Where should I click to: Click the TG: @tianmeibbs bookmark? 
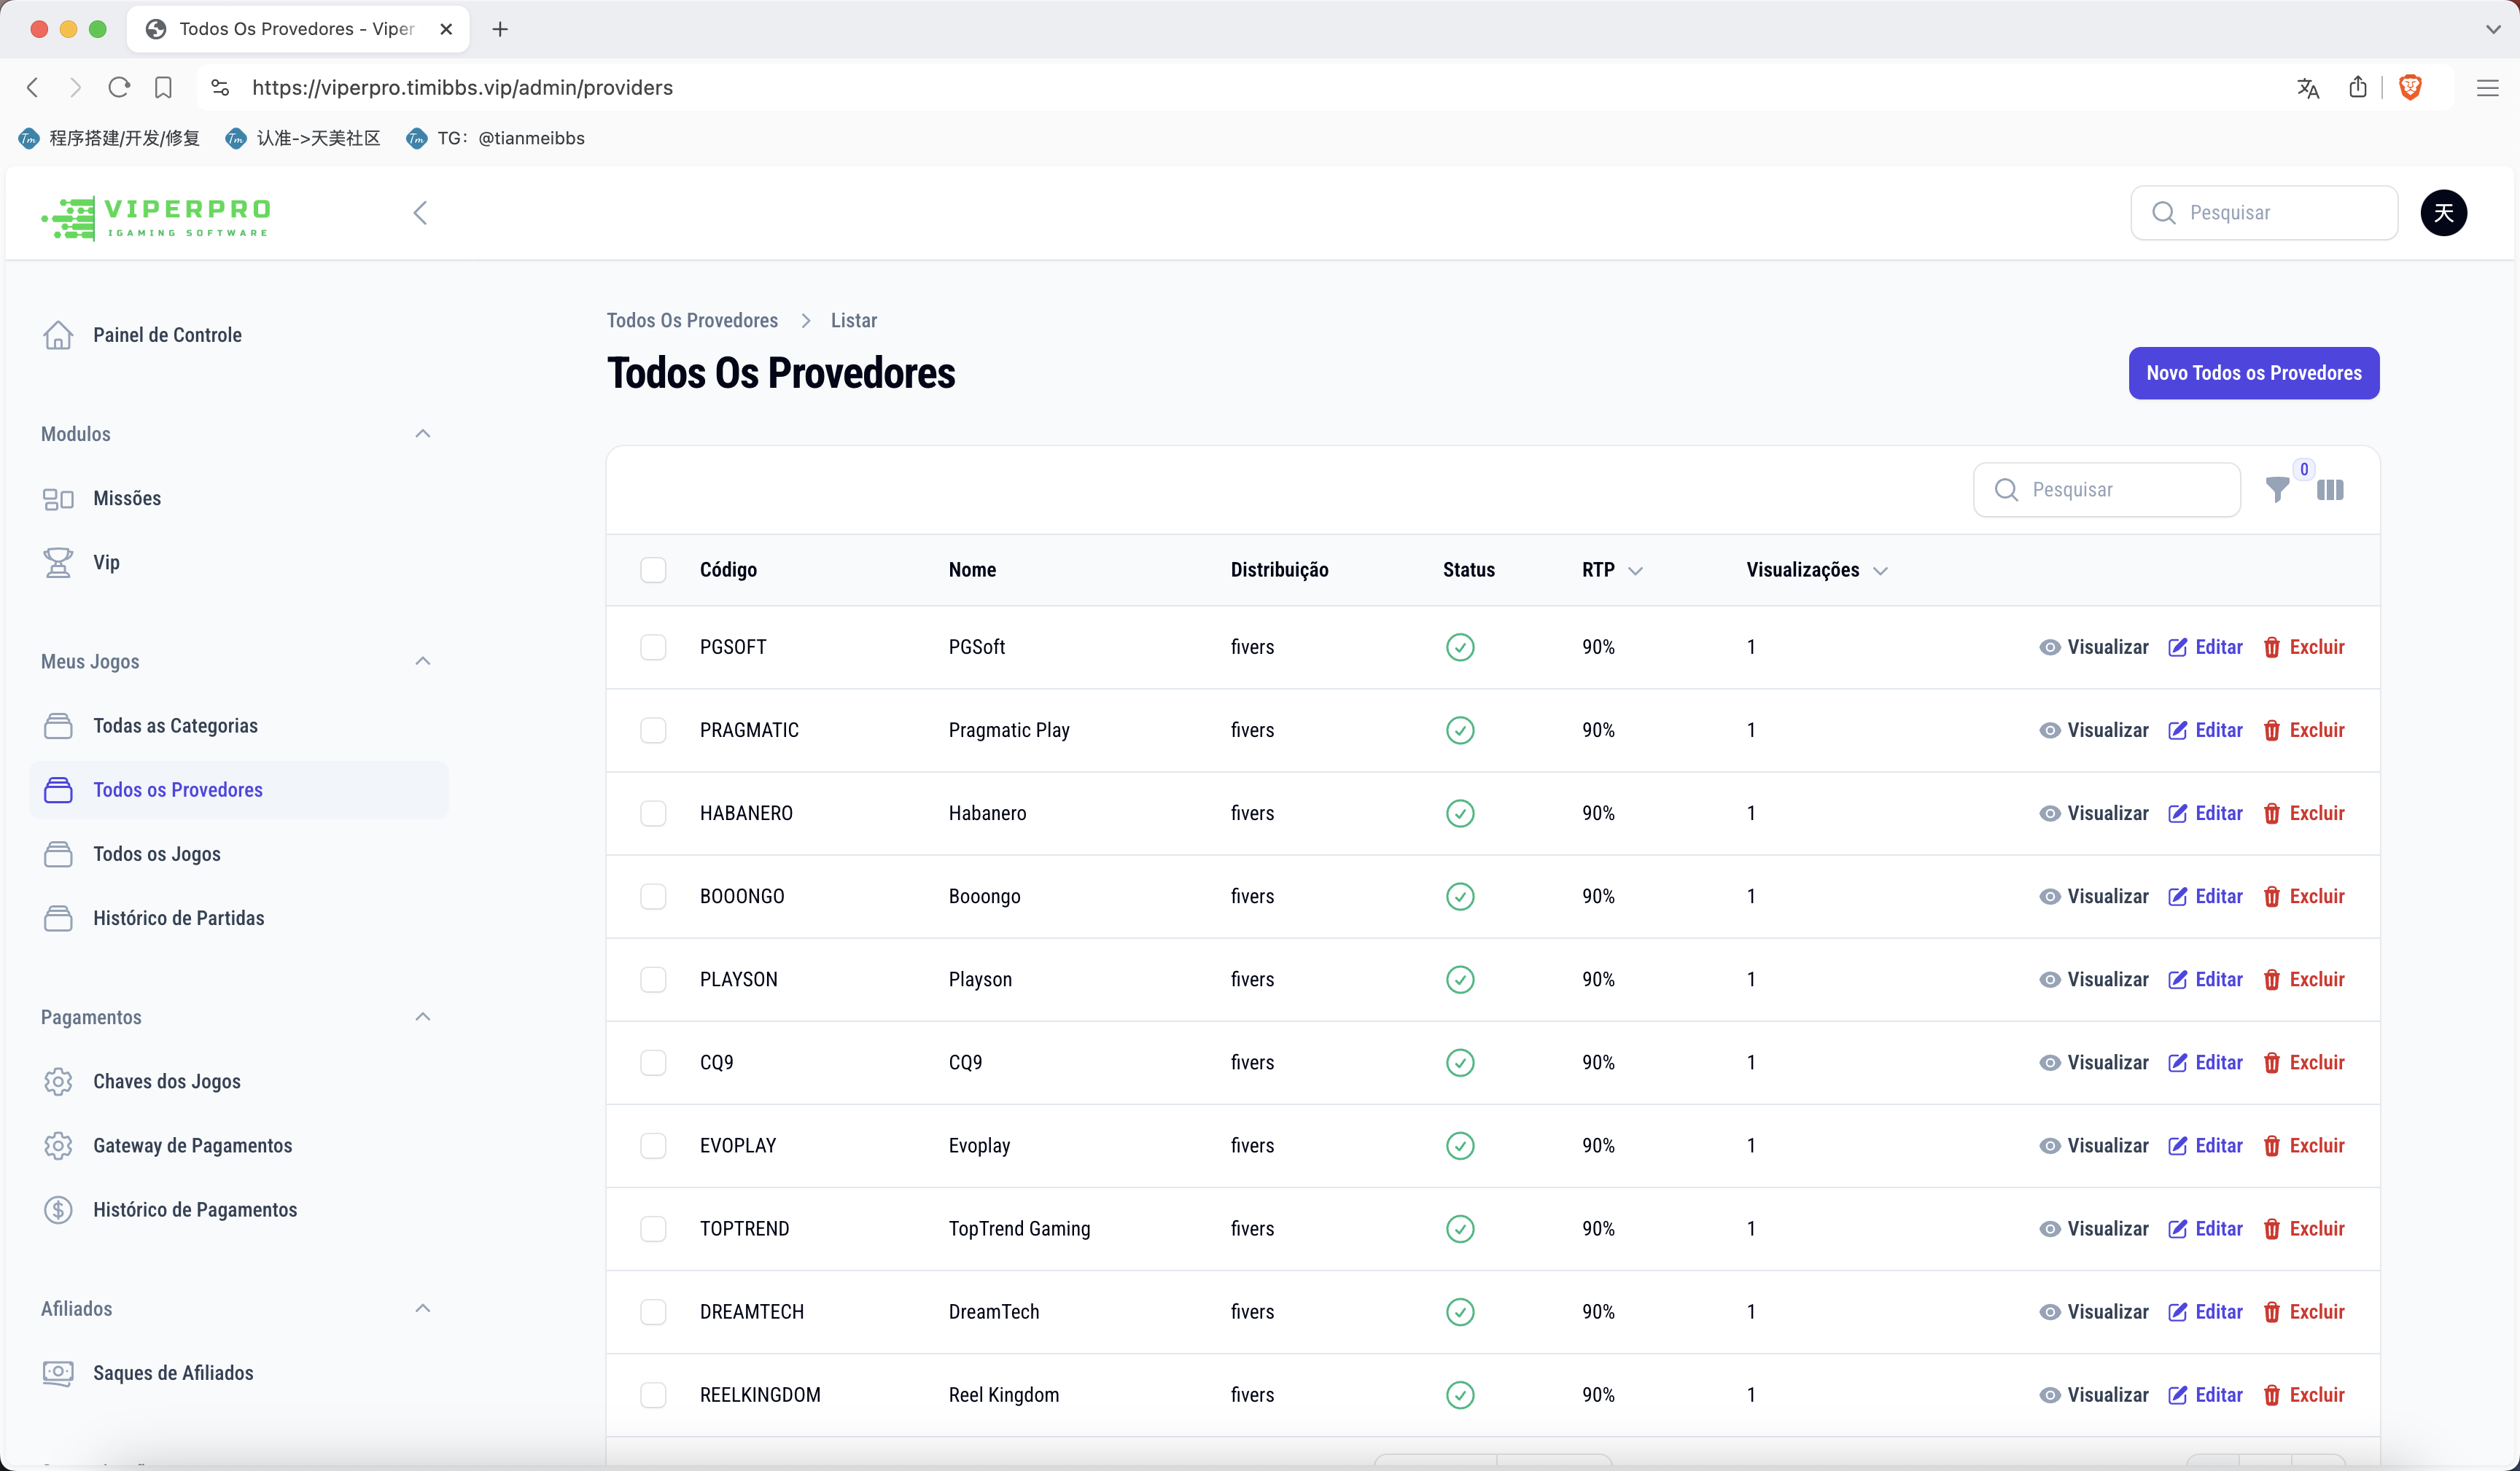tap(496, 138)
